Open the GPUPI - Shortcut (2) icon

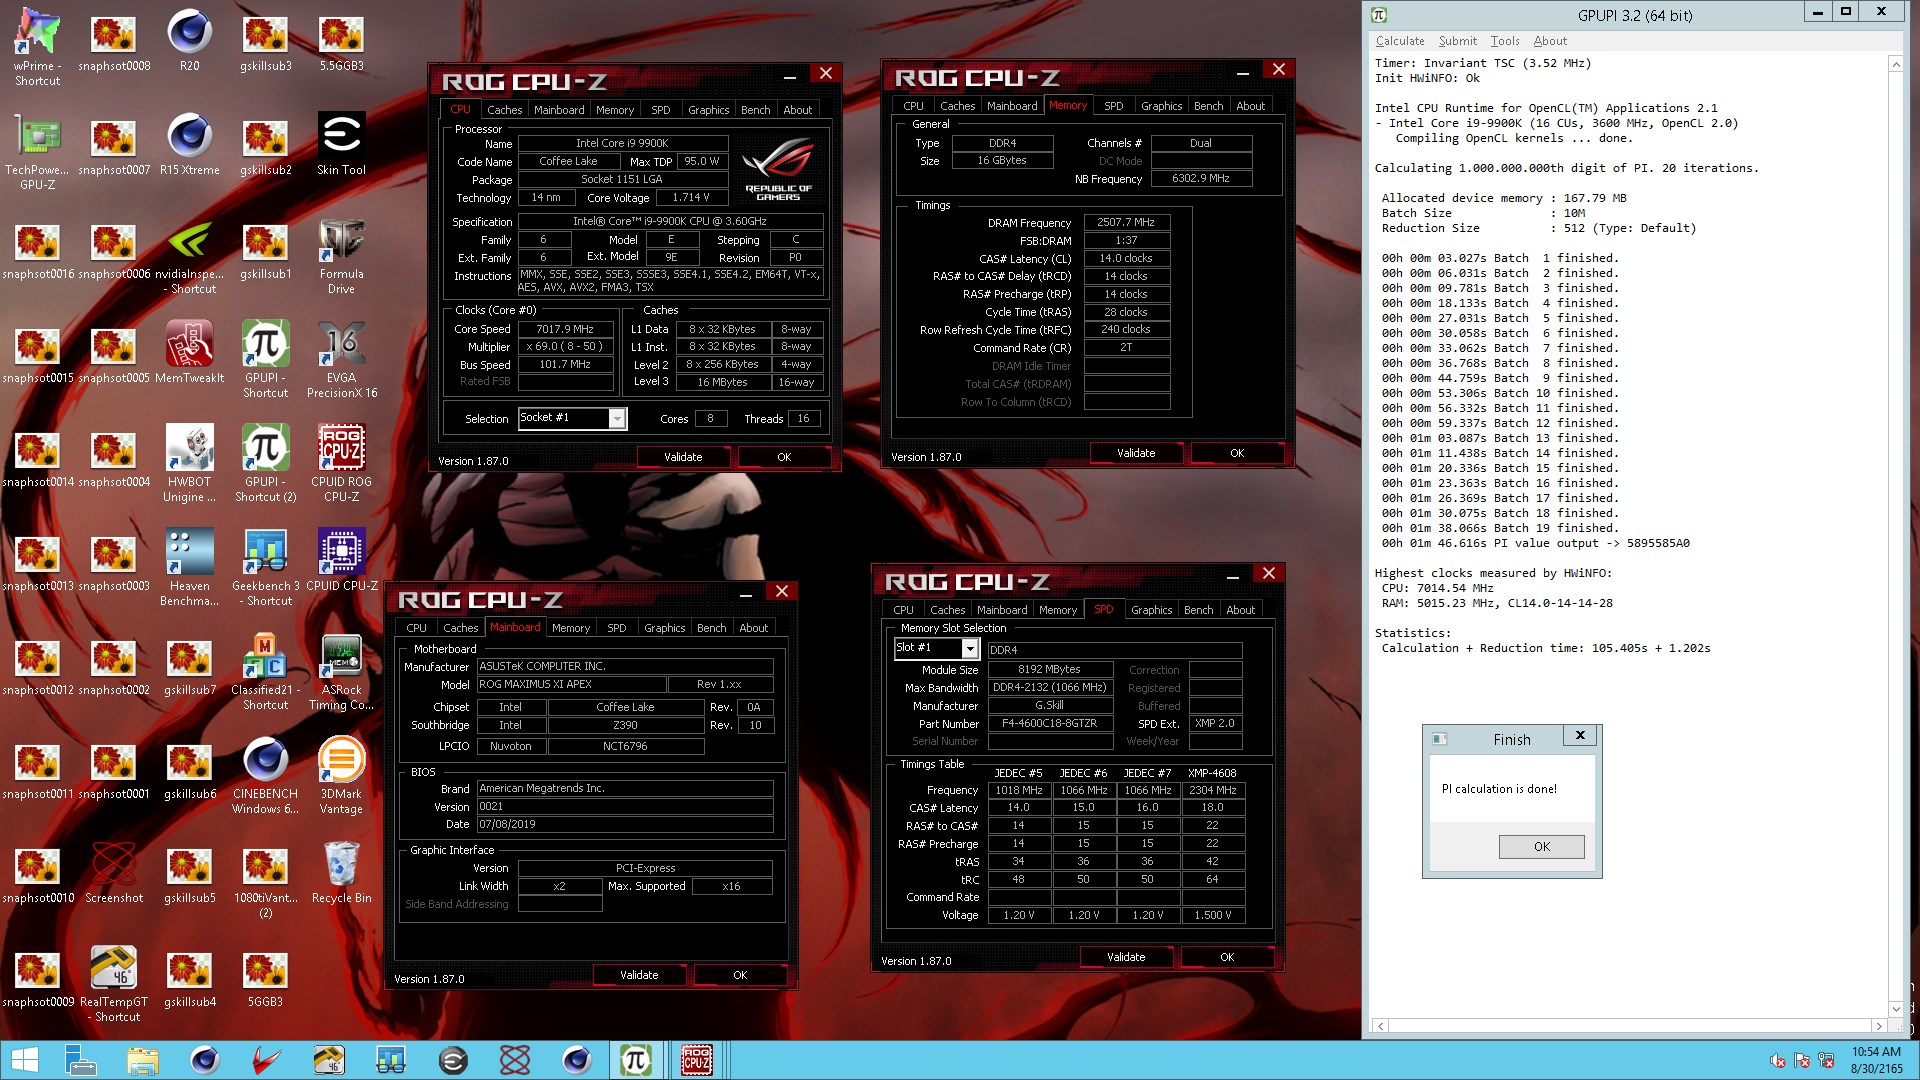click(265, 463)
